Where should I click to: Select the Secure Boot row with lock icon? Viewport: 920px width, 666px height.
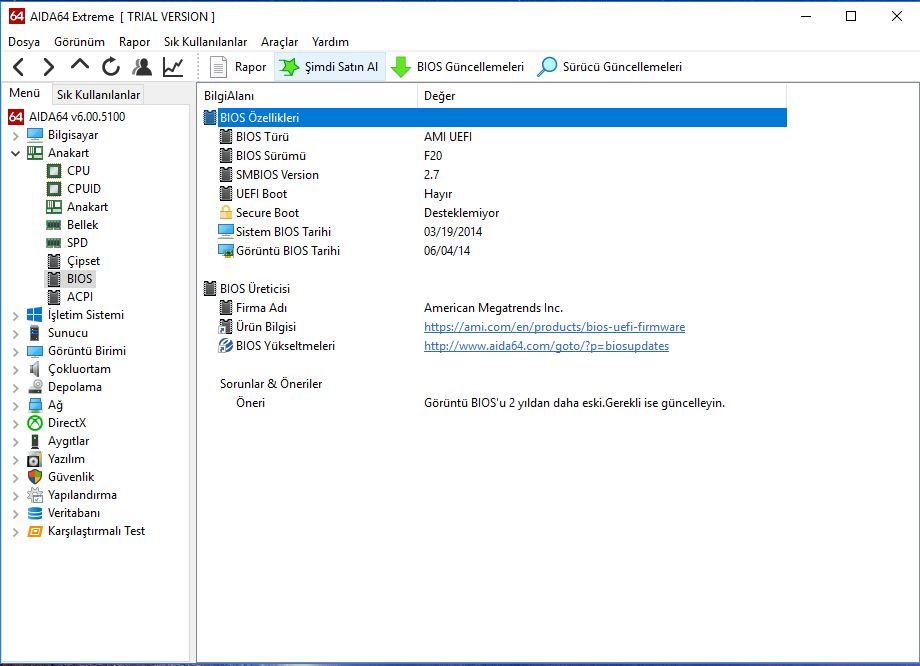pos(494,213)
